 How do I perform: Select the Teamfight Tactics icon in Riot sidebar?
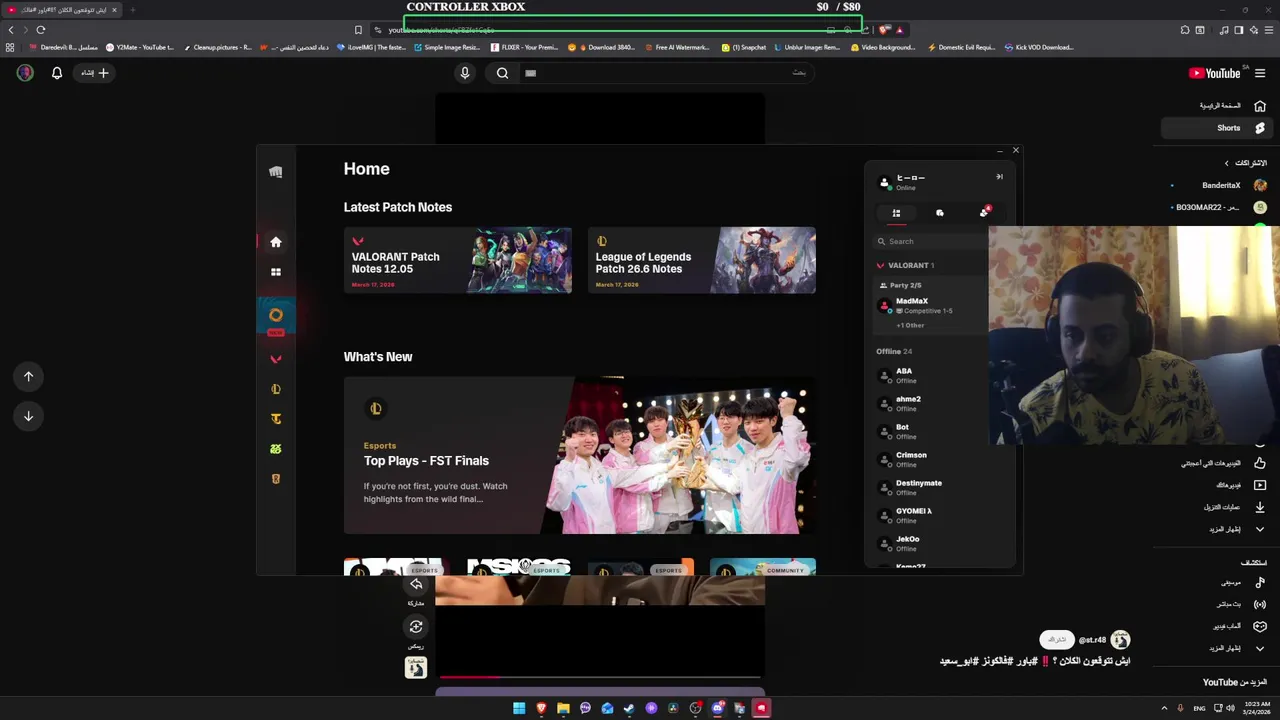point(276,419)
